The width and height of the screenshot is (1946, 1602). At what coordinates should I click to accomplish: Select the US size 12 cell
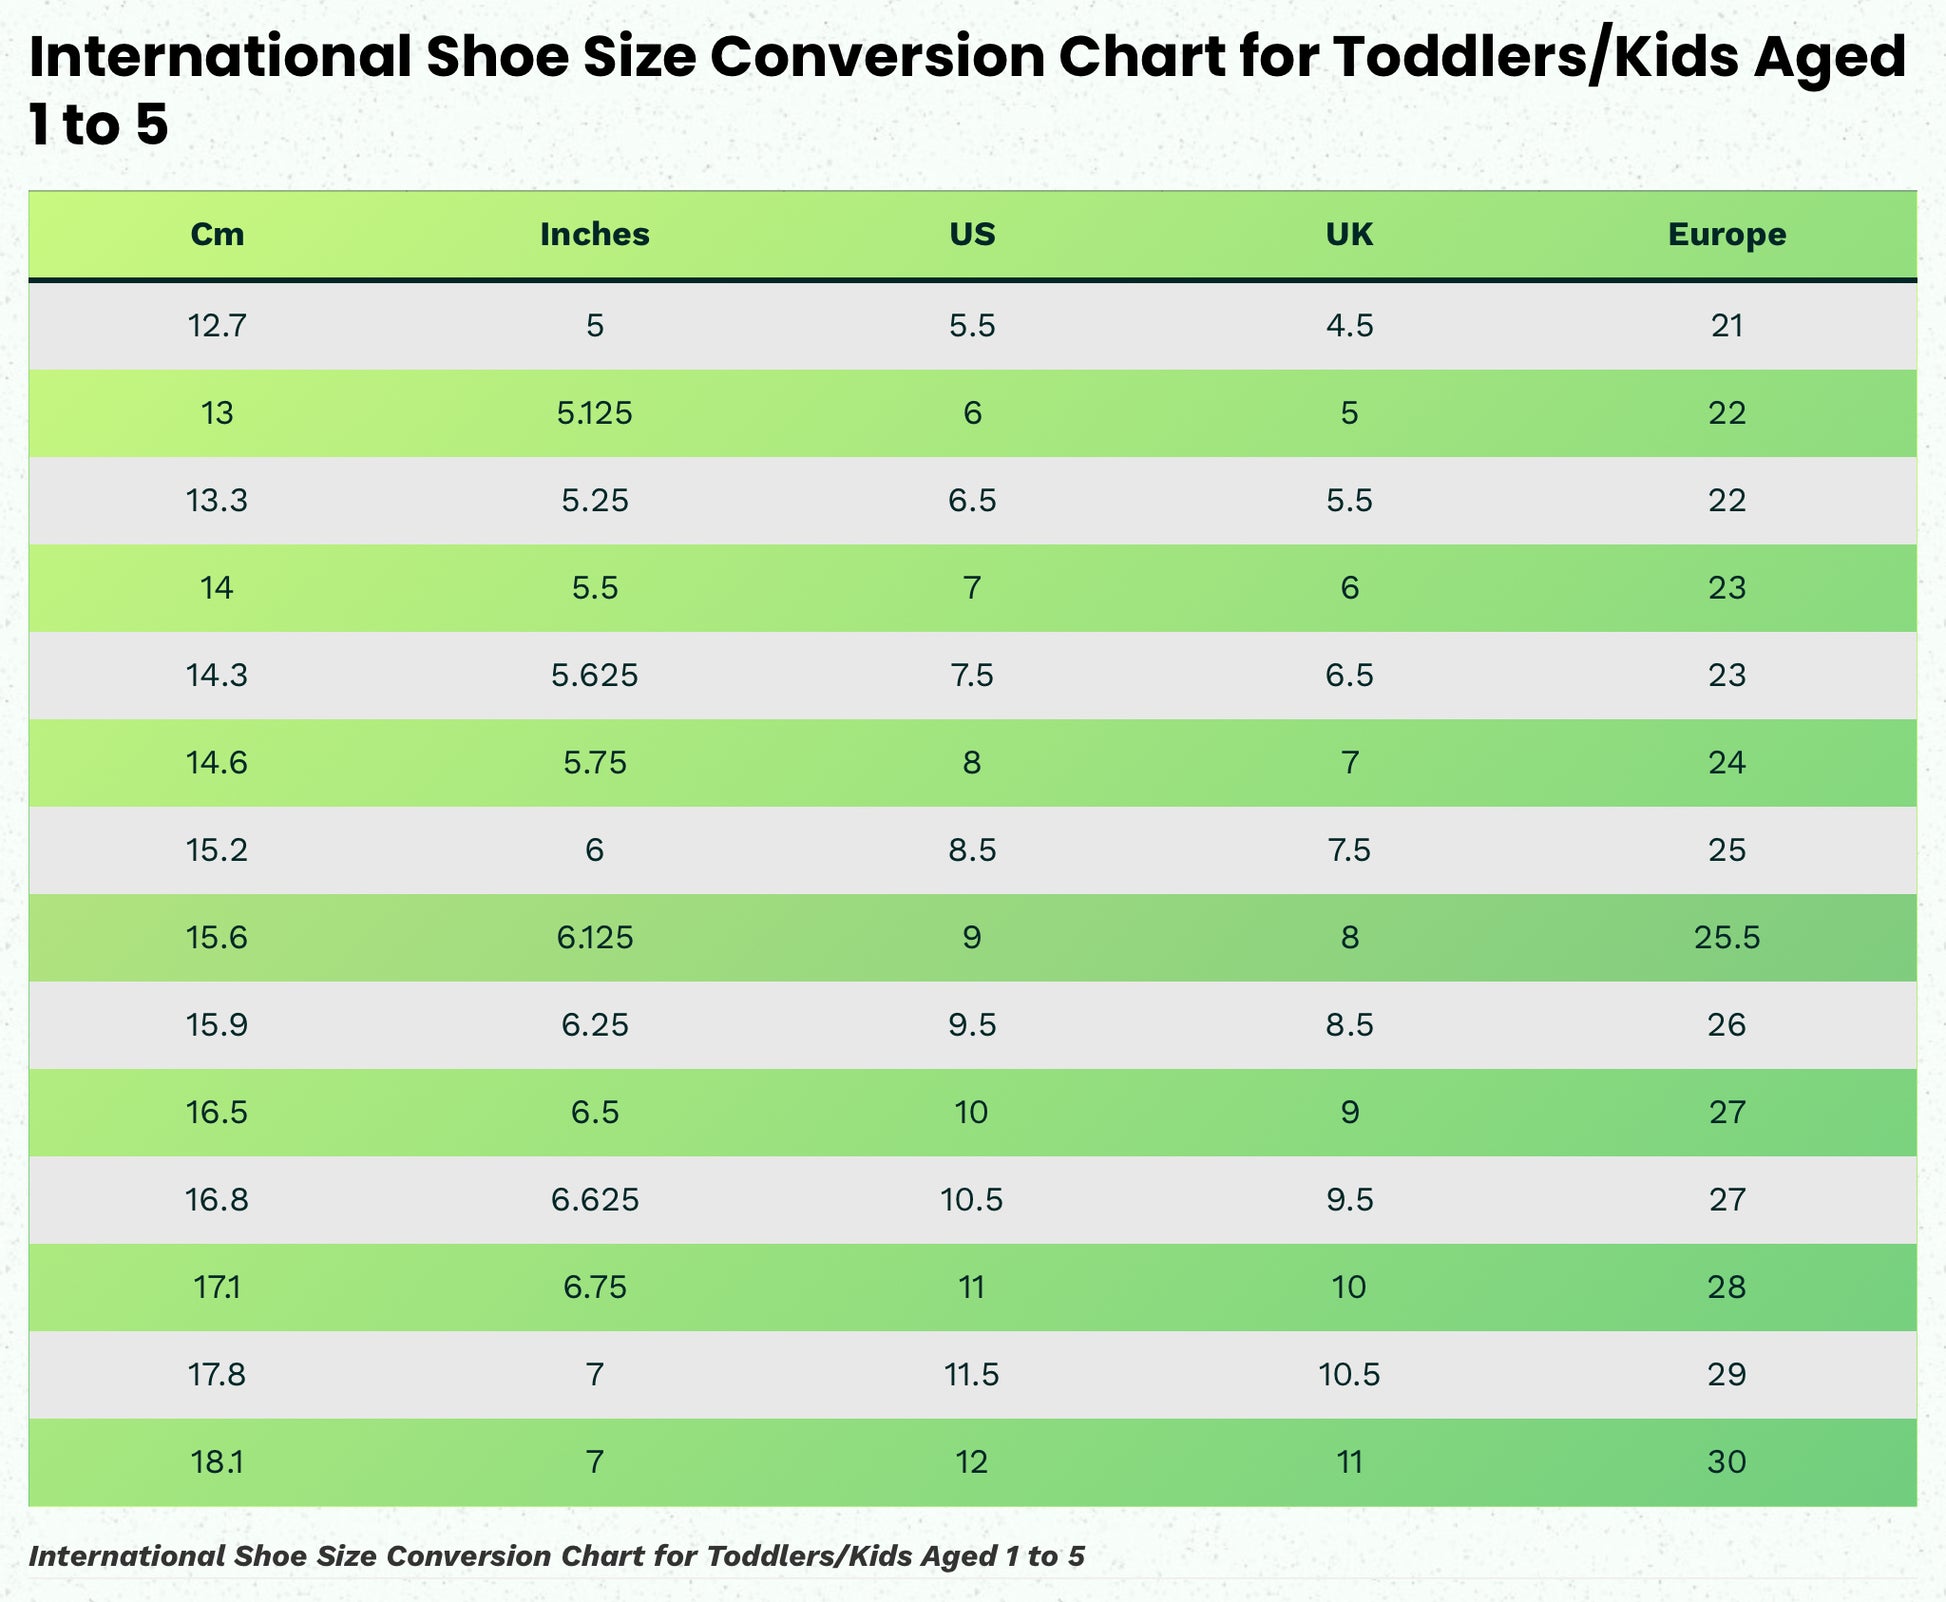pyautogui.click(x=972, y=1463)
